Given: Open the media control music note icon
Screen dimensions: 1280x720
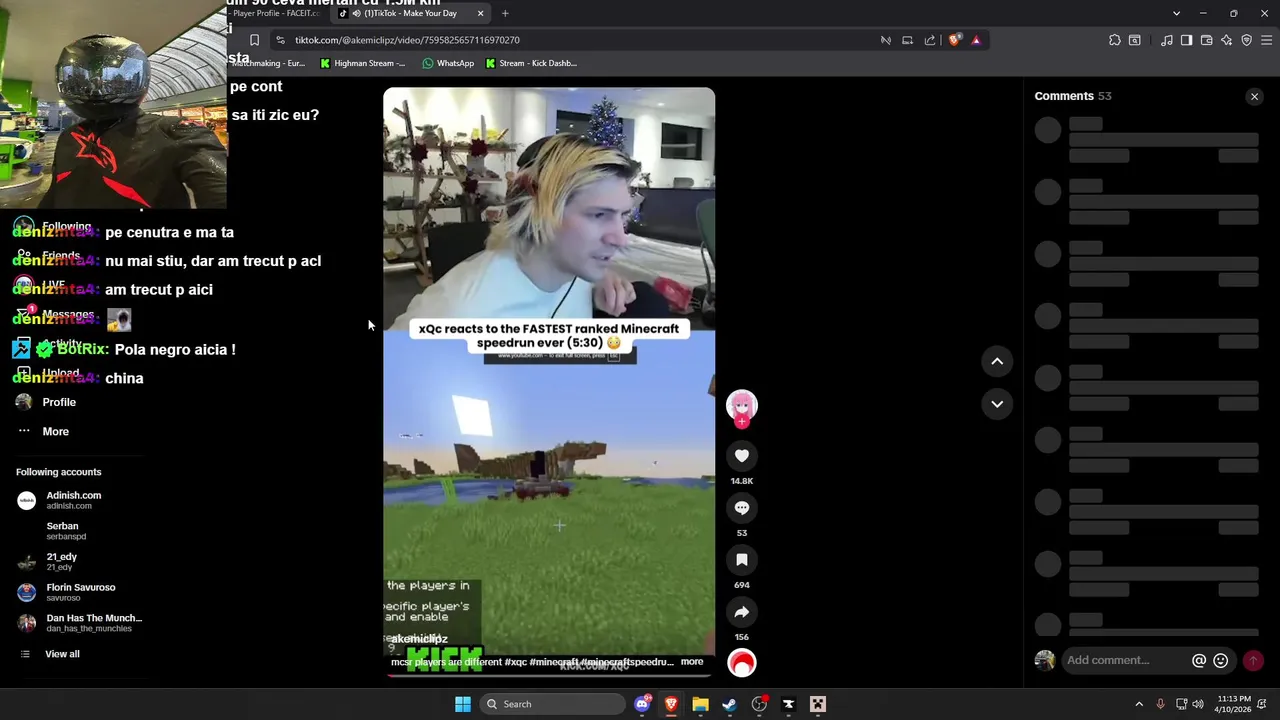Looking at the screenshot, I should point(1166,40).
